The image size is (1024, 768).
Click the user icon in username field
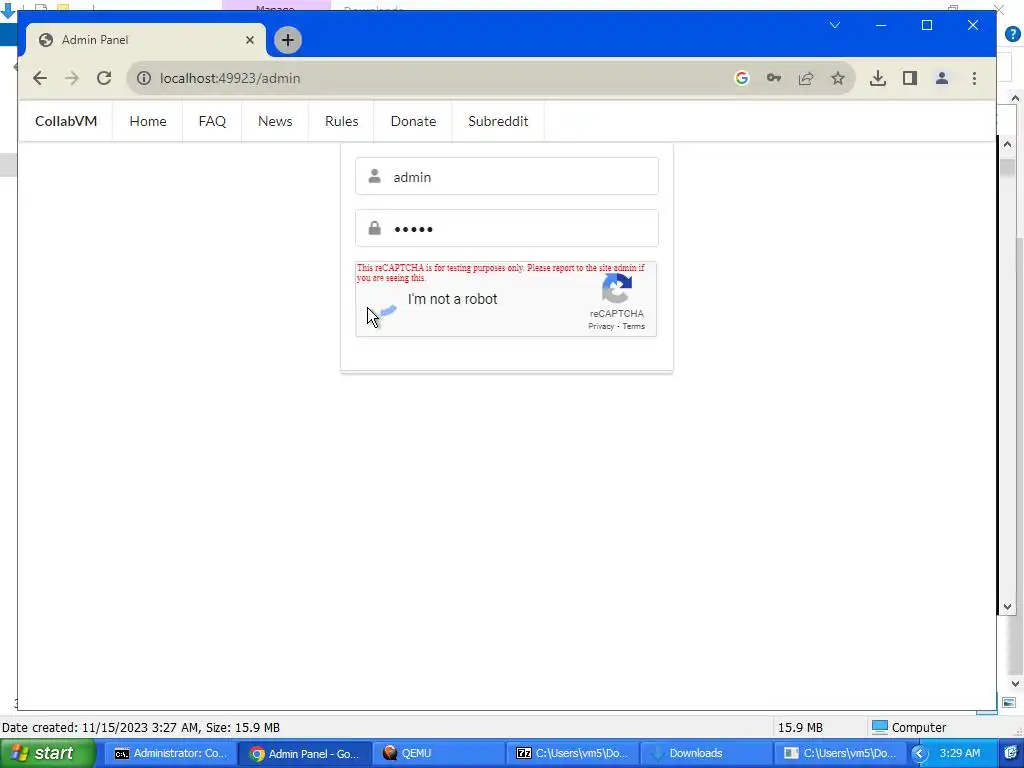click(374, 176)
